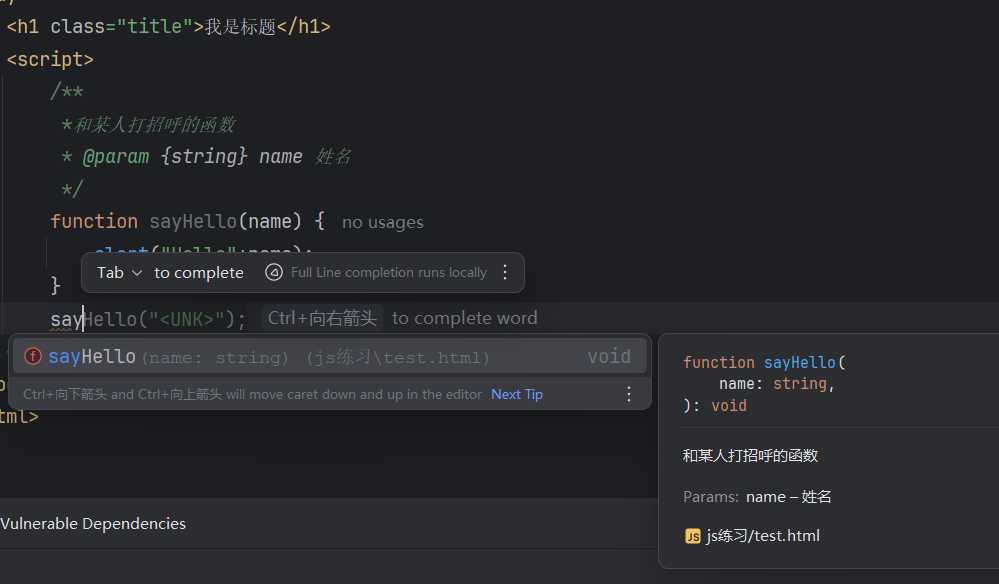The height and width of the screenshot is (584, 999).
Task: Click the 'void' return type in suggestion row
Action: (609, 357)
